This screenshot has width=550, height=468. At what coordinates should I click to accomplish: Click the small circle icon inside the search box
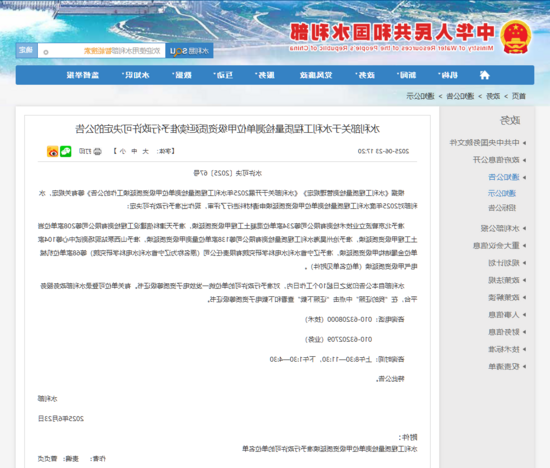click(x=46, y=52)
